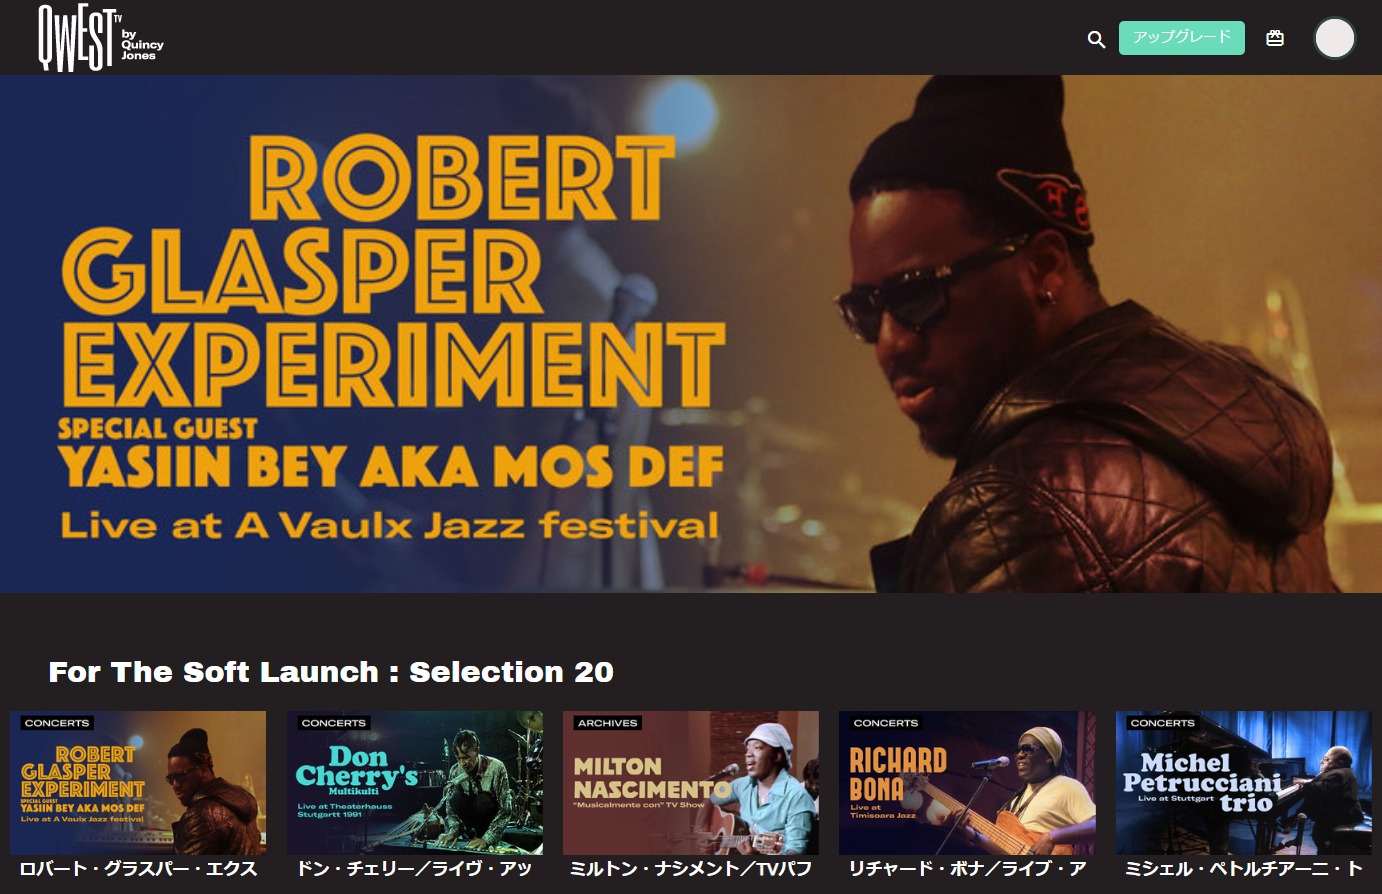Open the user profile avatar
The image size is (1382, 894).
[x=1334, y=38]
